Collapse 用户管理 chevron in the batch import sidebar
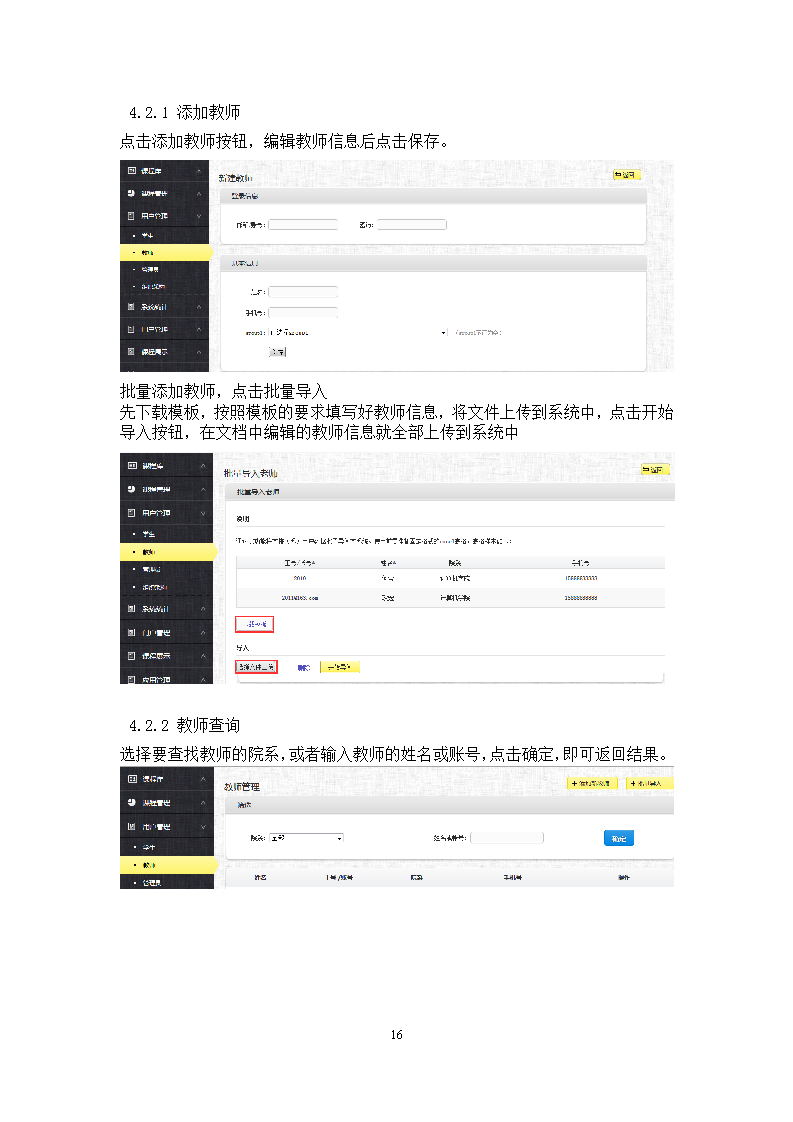Screen dimensions: 793x1122 (203, 513)
